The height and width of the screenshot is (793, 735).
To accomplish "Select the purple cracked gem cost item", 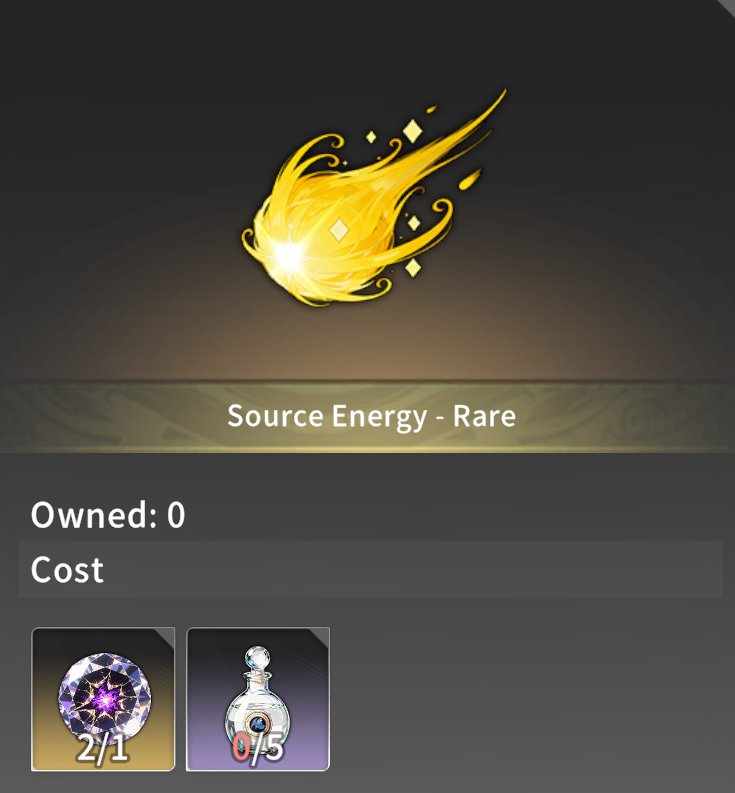I will coord(103,698).
